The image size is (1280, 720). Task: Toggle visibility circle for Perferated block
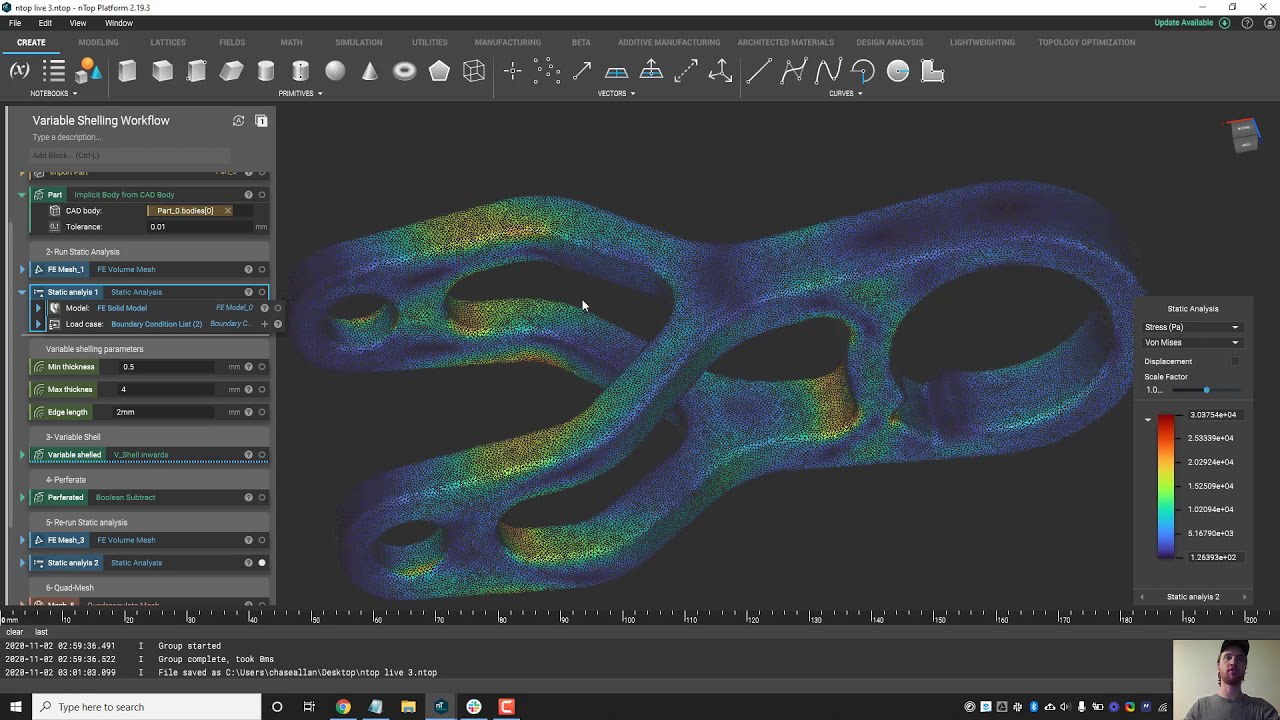(x=262, y=498)
